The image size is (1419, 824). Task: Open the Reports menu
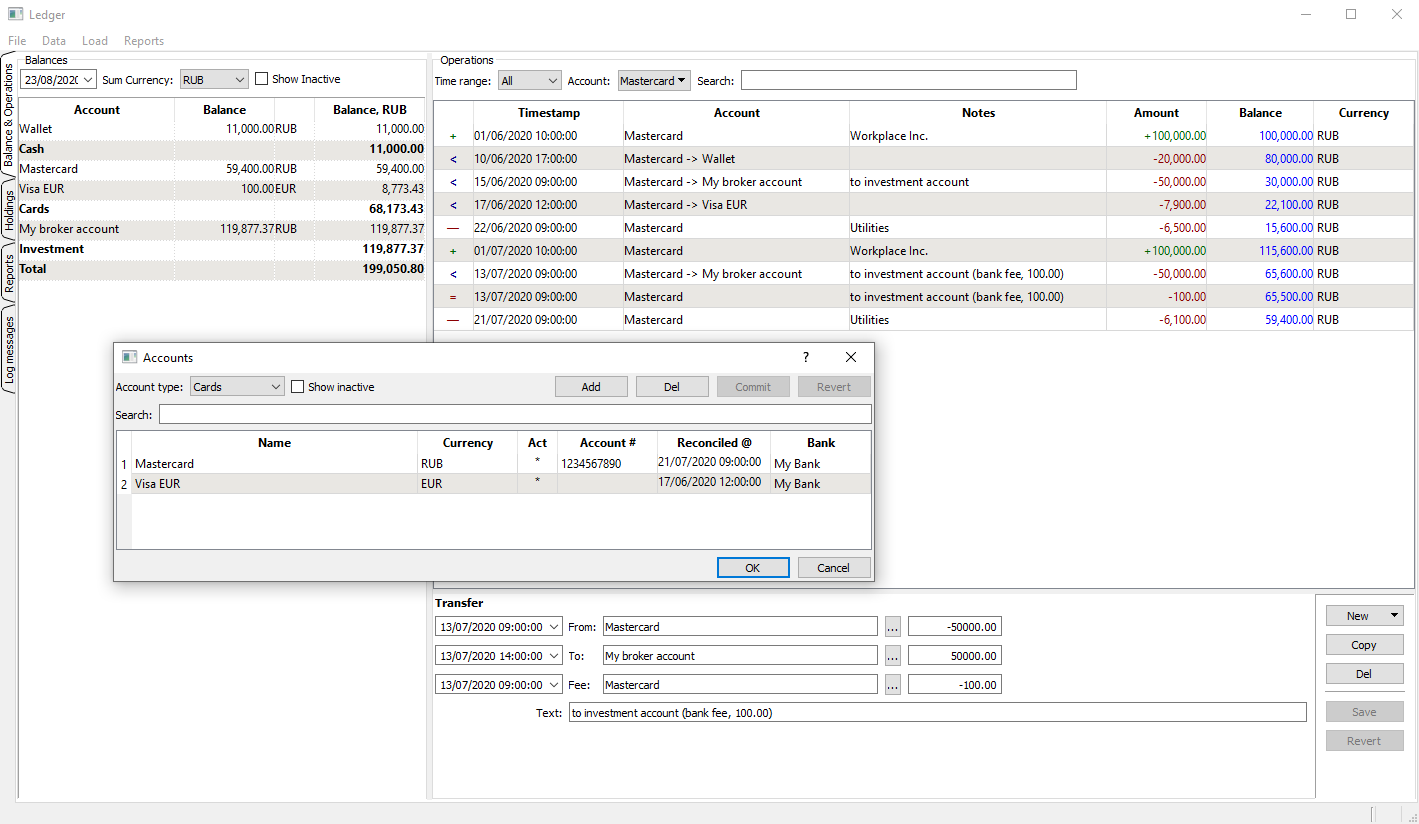click(144, 41)
